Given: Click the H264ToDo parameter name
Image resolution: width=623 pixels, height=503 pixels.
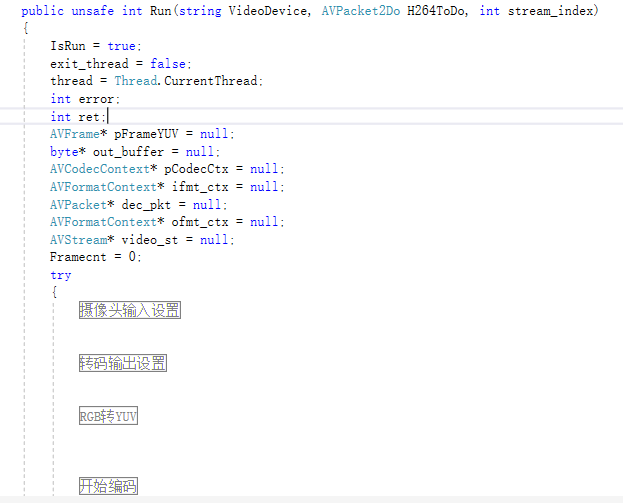Looking at the screenshot, I should click(435, 11).
